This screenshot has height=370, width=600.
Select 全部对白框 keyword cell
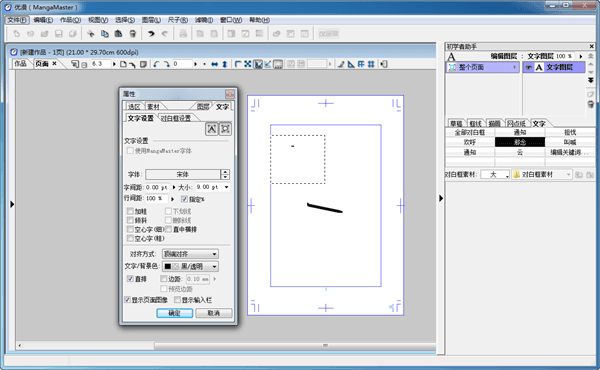coord(470,132)
